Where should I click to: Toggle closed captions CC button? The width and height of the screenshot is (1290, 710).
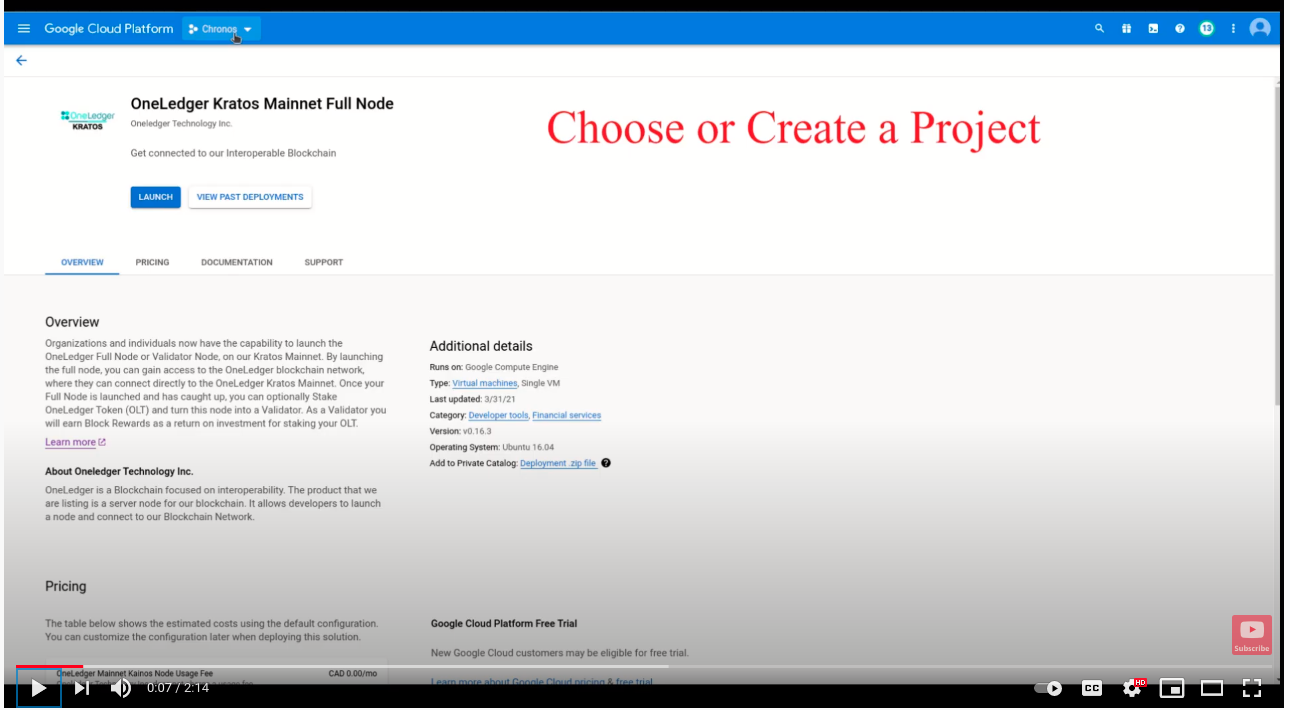[x=1092, y=688]
